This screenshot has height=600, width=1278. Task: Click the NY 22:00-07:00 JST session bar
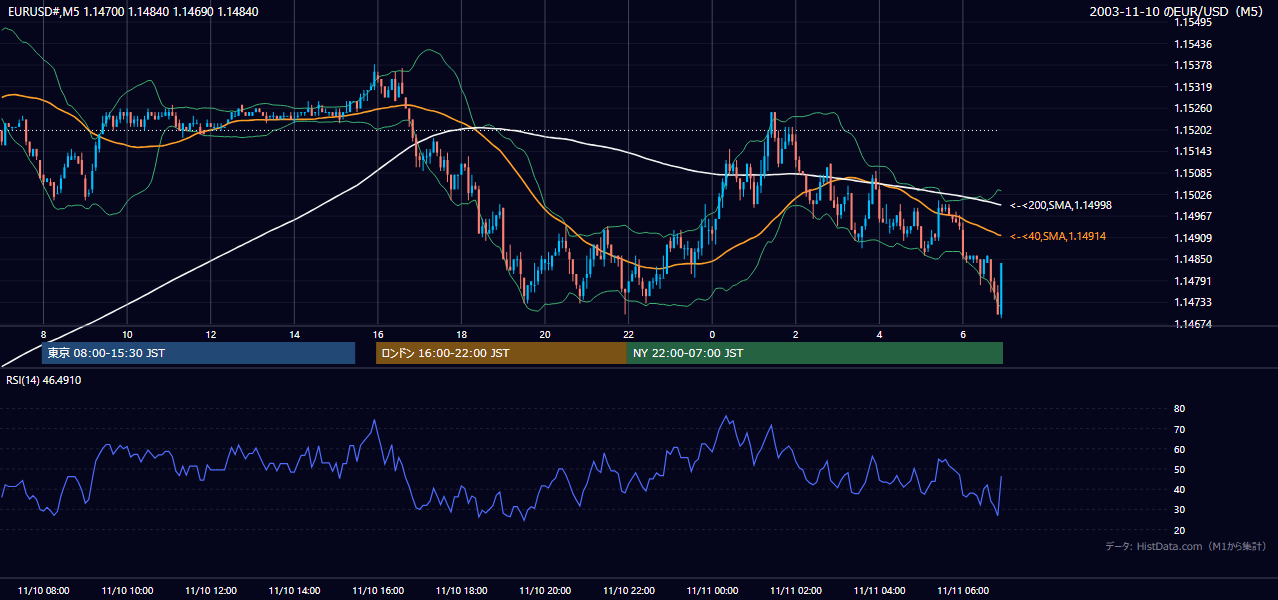(x=815, y=353)
